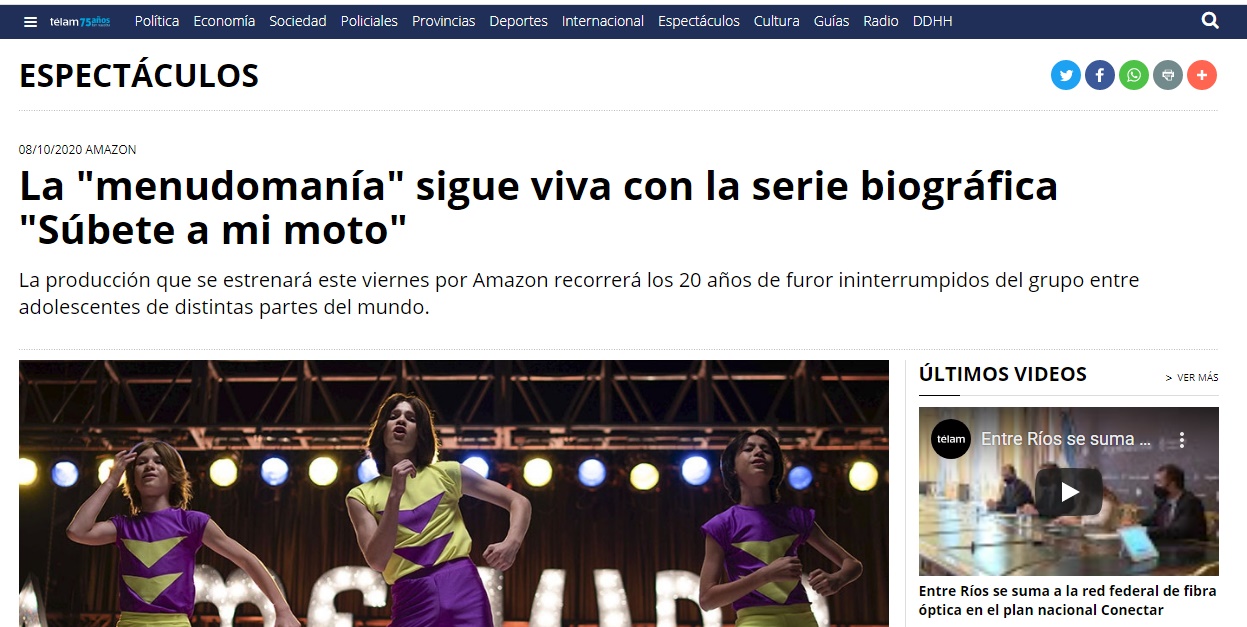Open the hamburger menu icon
1247x627 pixels.
click(30, 21)
